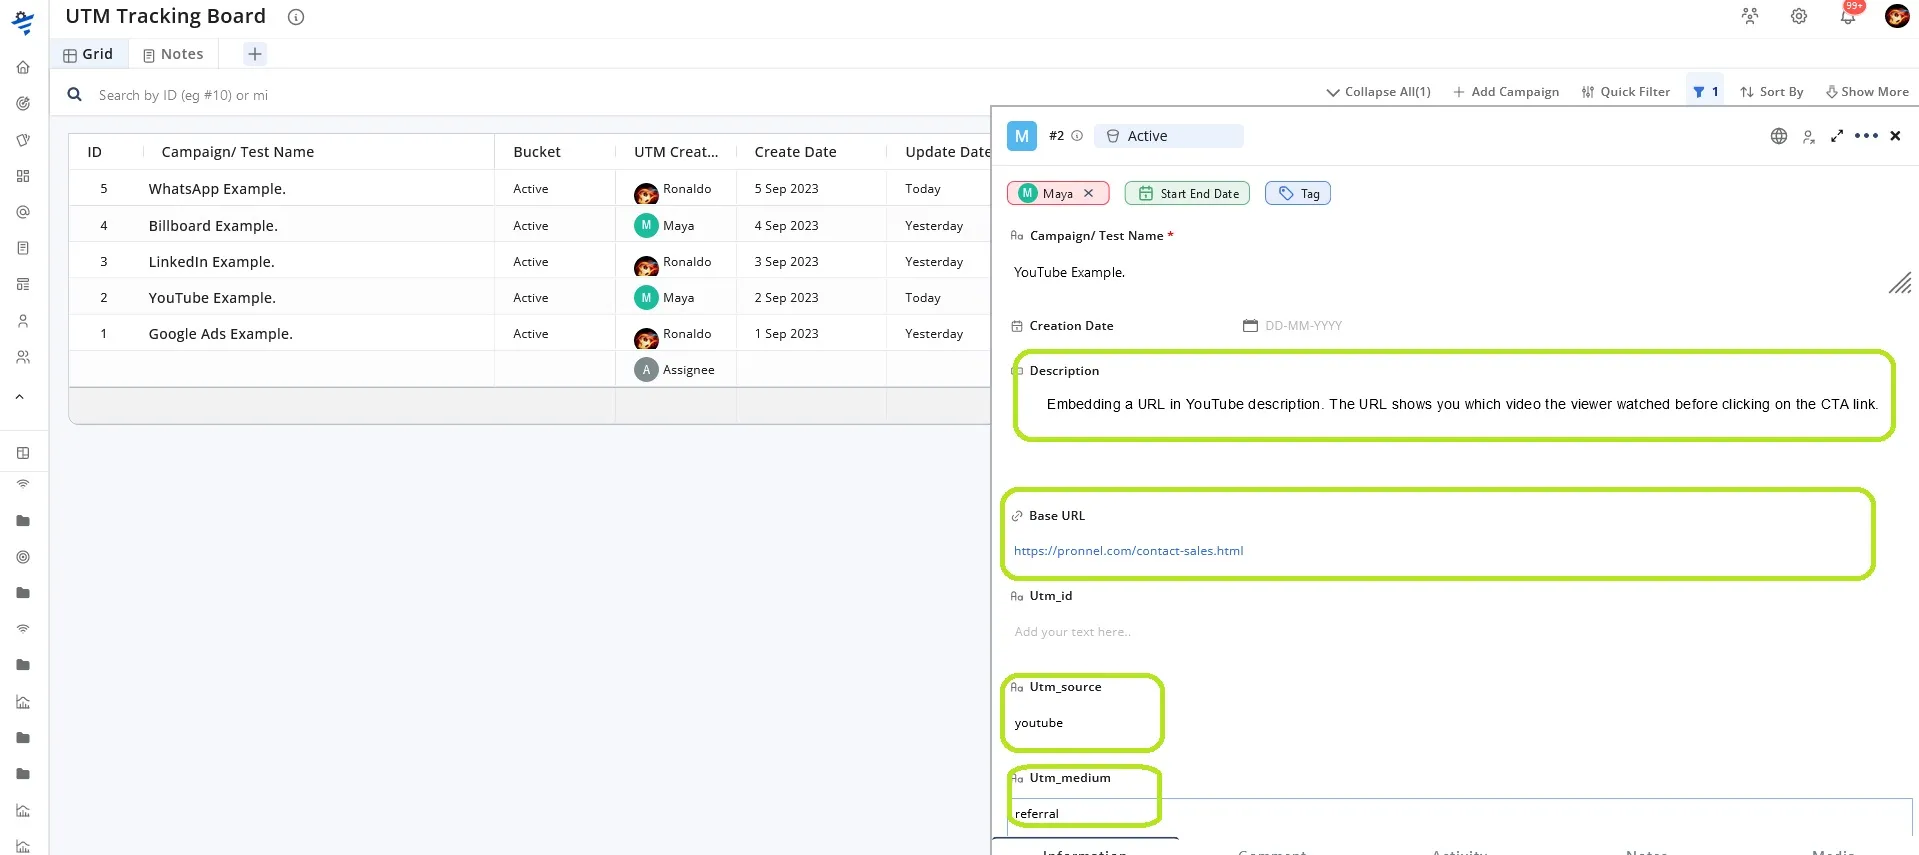
Task: Click the Pronnel logo at top left
Action: pos(23,22)
